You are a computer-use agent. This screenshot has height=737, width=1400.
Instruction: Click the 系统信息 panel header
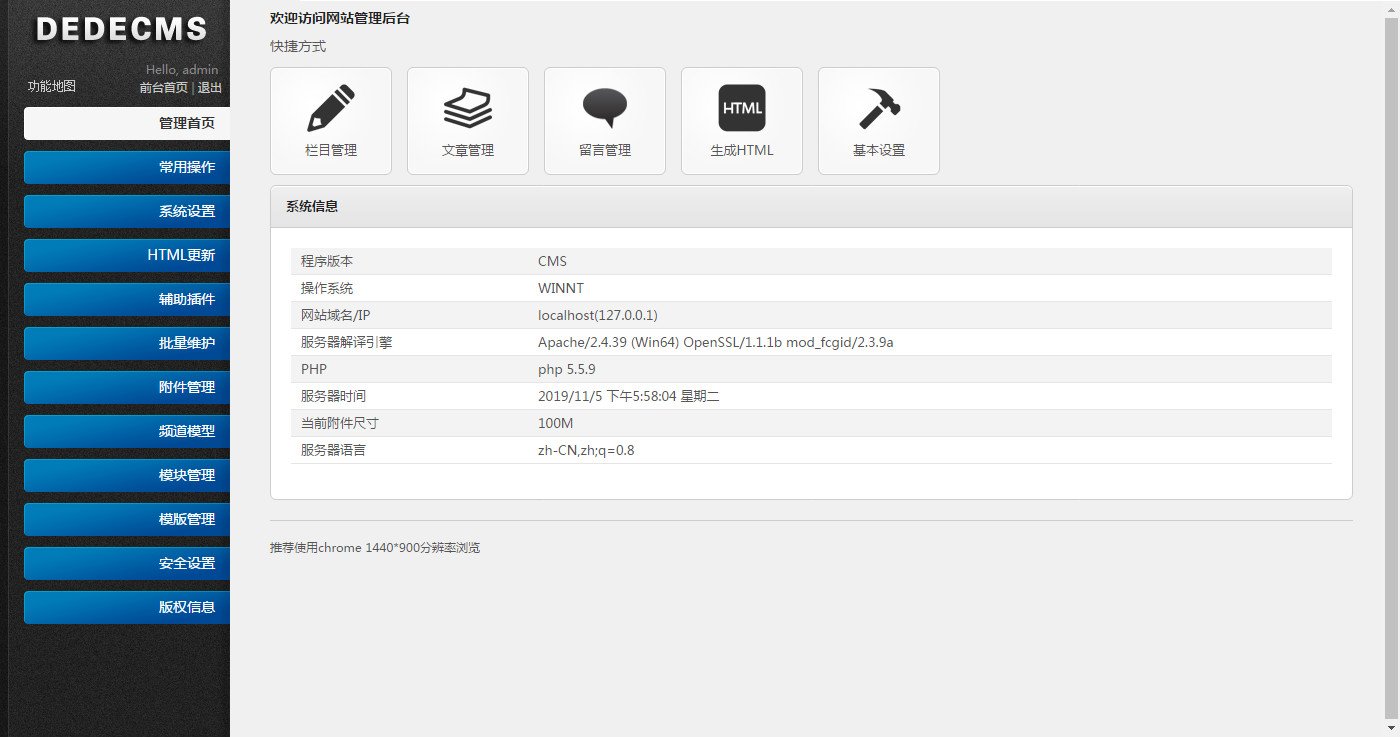[x=811, y=207]
